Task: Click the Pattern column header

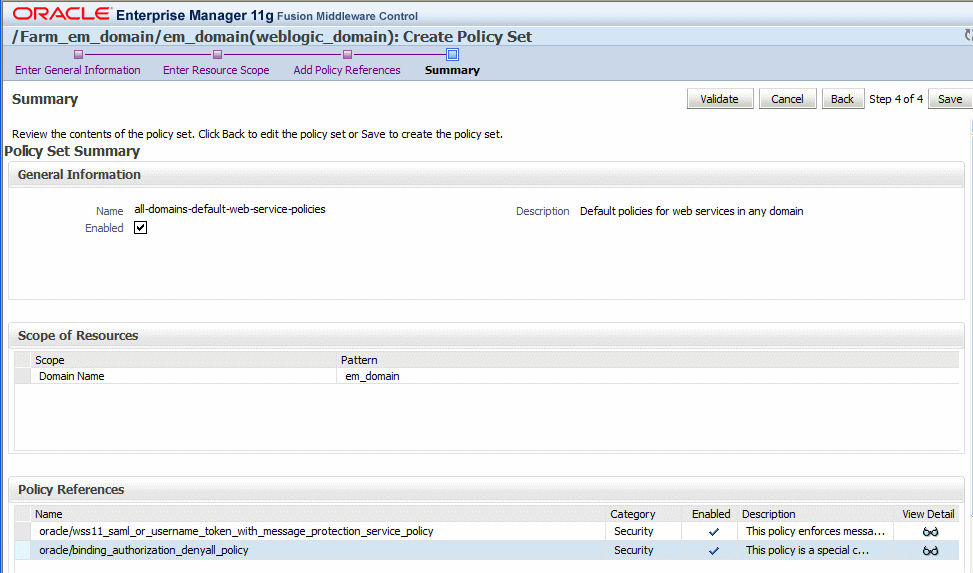Action: click(359, 360)
